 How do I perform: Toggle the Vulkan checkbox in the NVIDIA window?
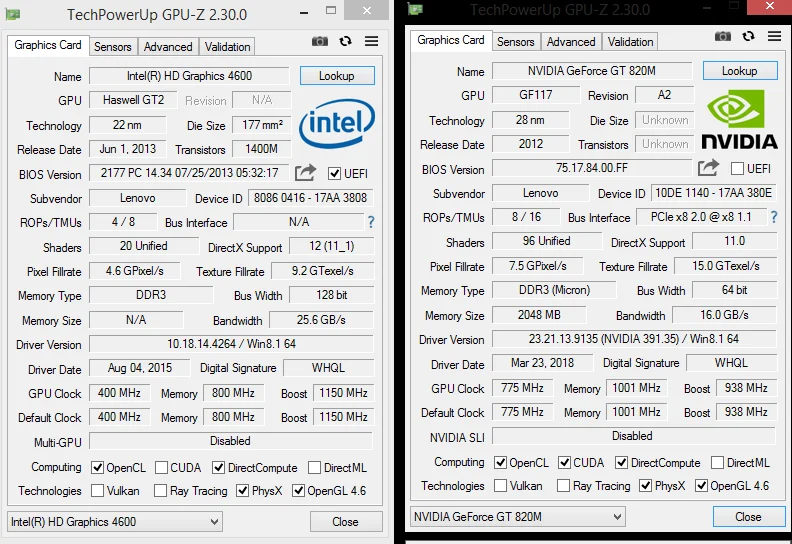[x=501, y=485]
